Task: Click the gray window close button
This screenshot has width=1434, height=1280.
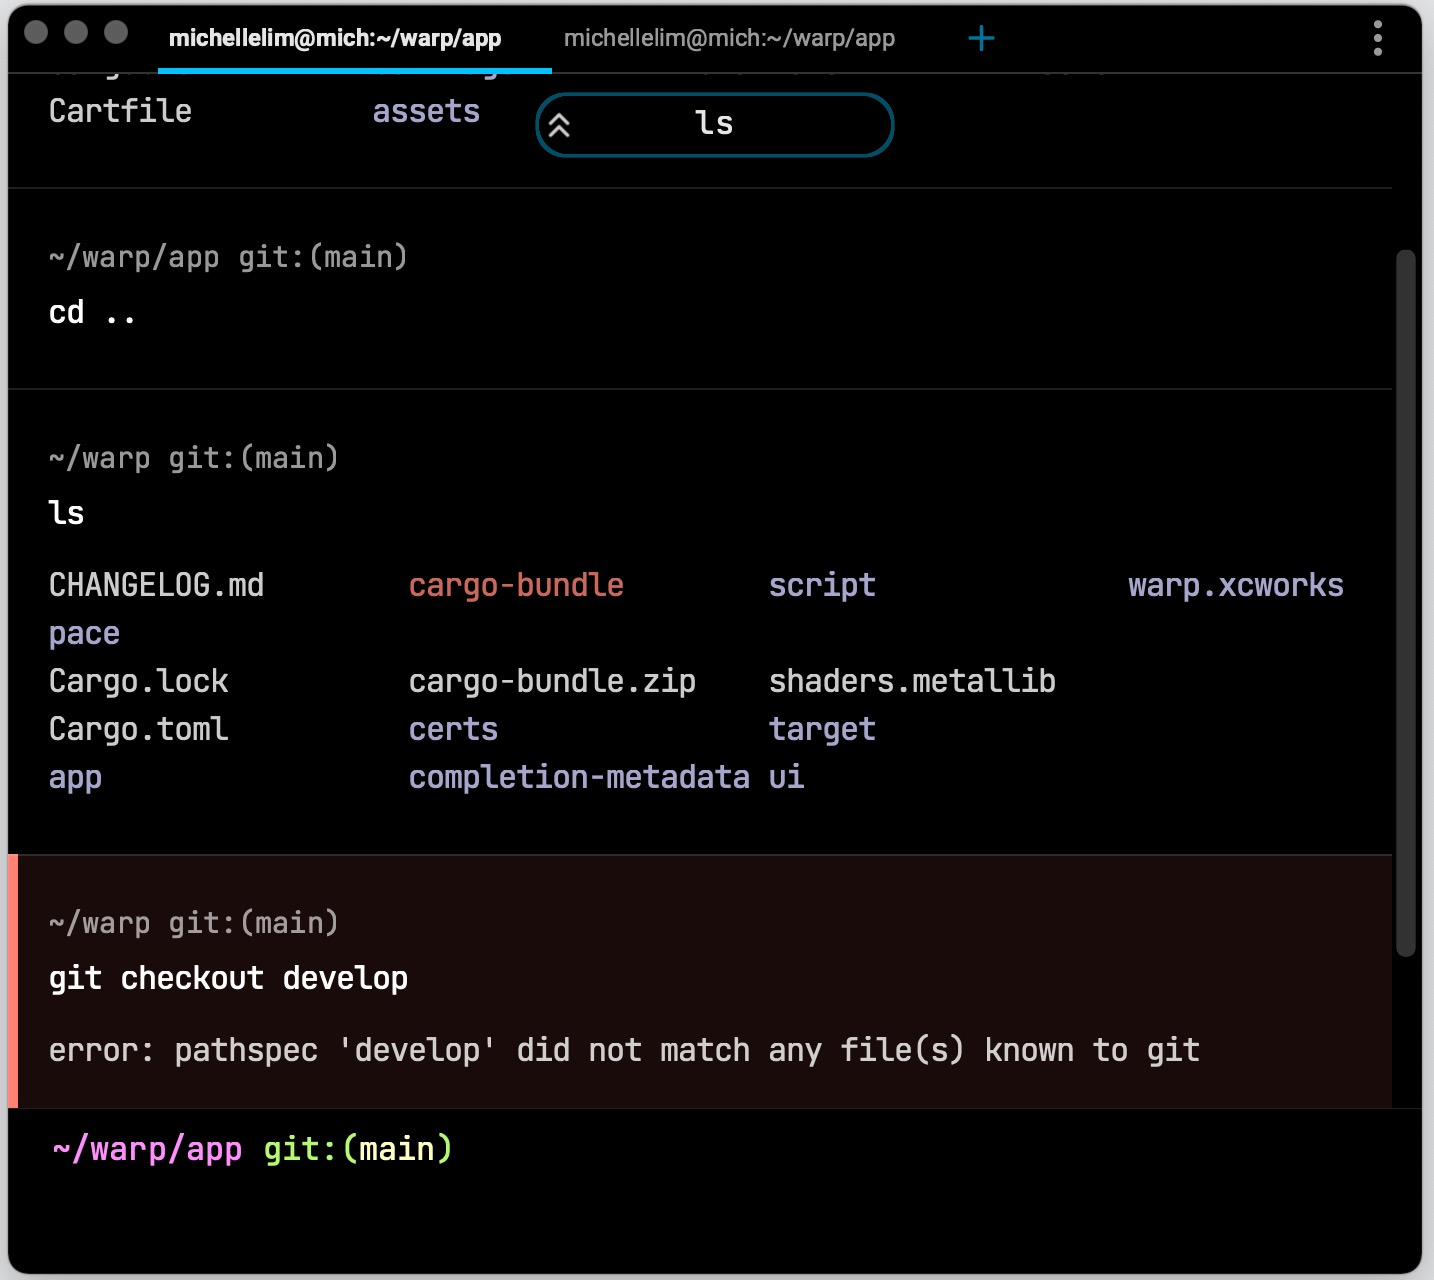Action: 36,32
